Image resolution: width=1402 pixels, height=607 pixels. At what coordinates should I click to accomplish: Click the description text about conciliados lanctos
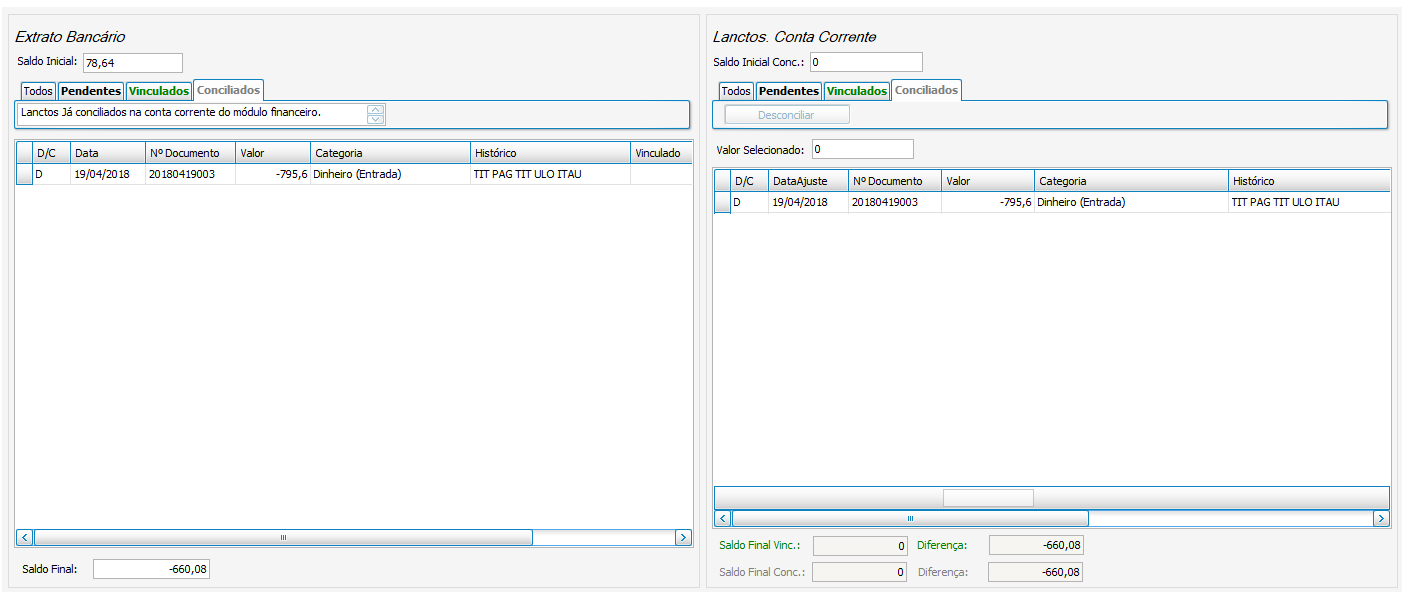coord(171,112)
